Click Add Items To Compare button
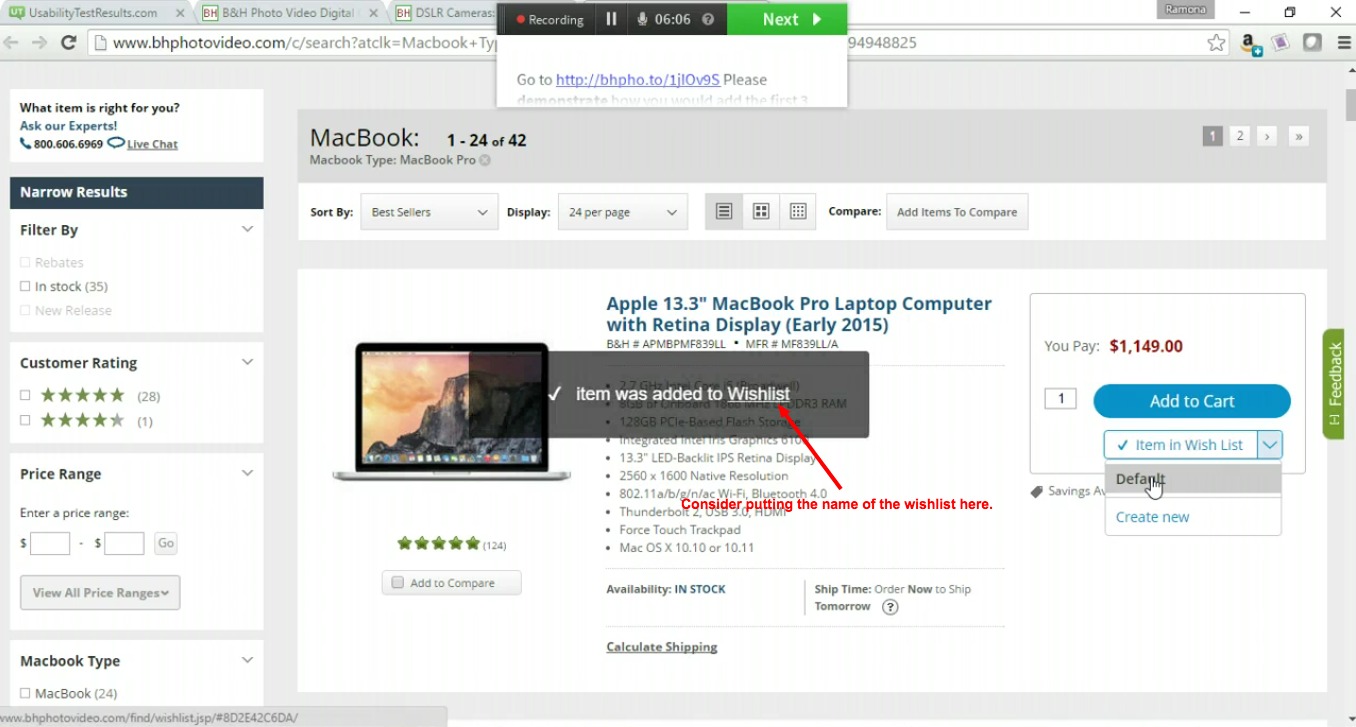Viewport: 1356px width, 727px height. [957, 212]
